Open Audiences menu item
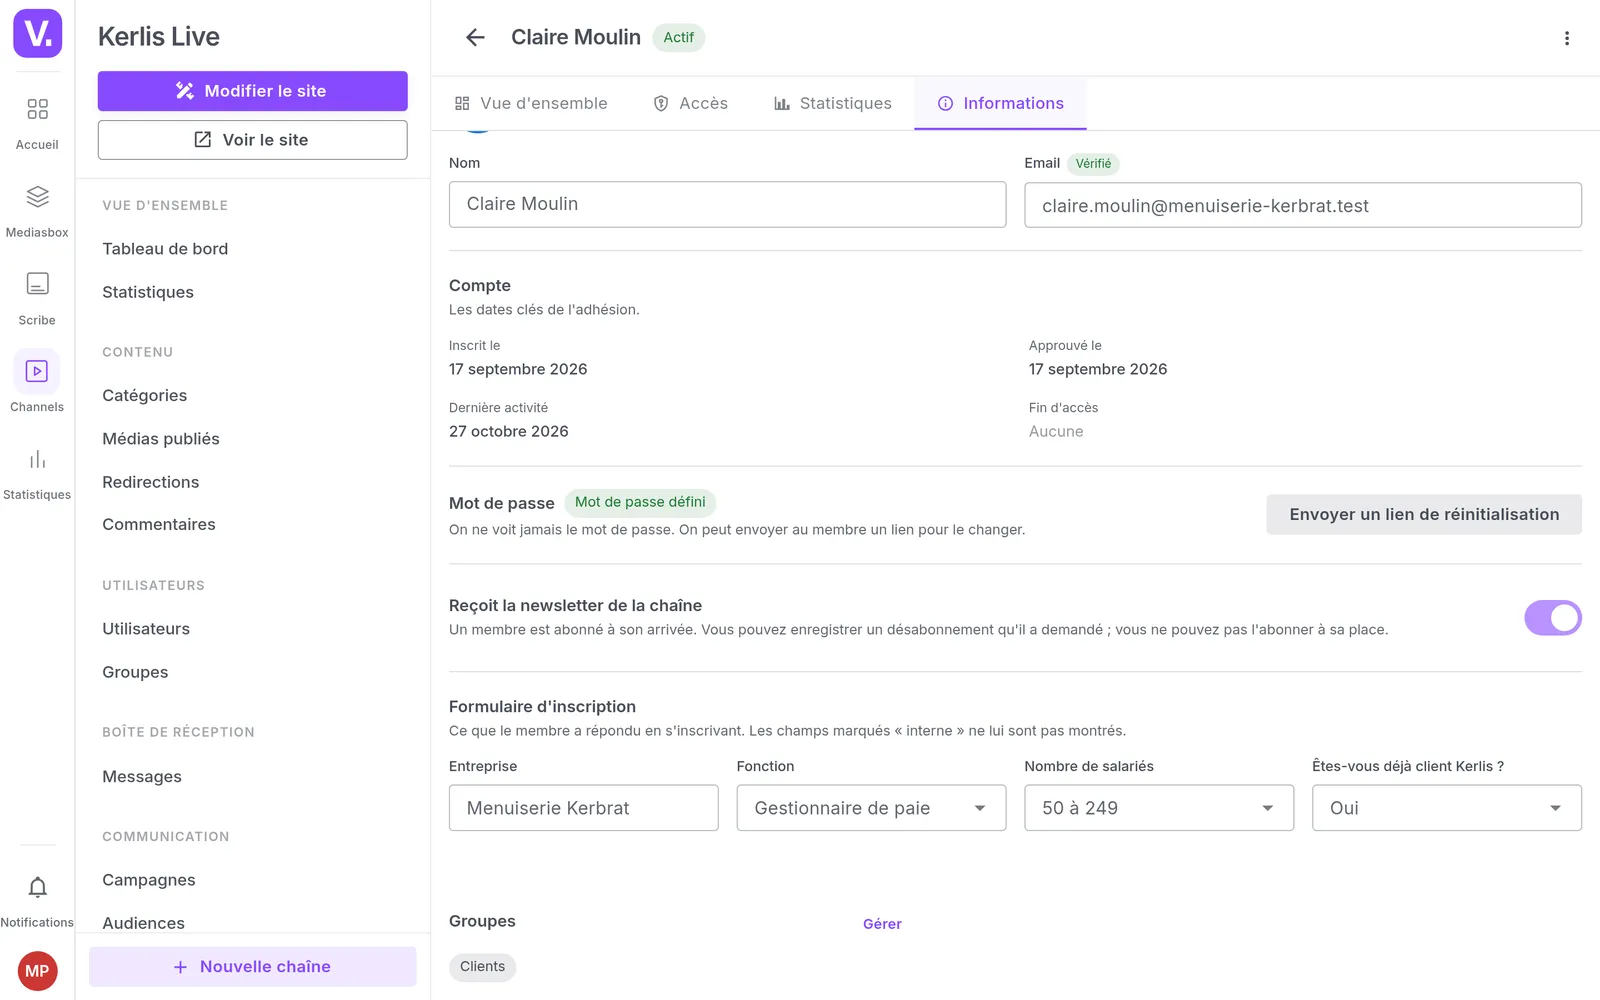 click(x=144, y=922)
